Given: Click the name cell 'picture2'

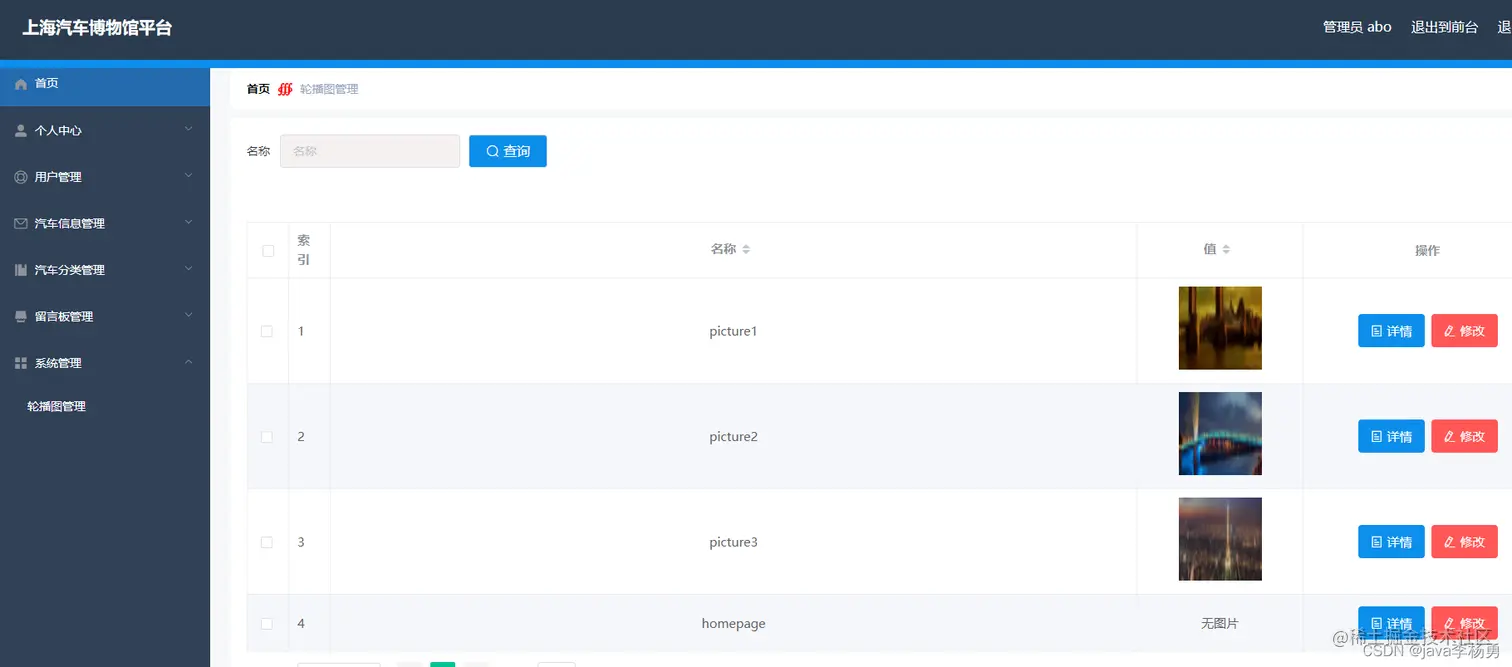Looking at the screenshot, I should (733, 437).
